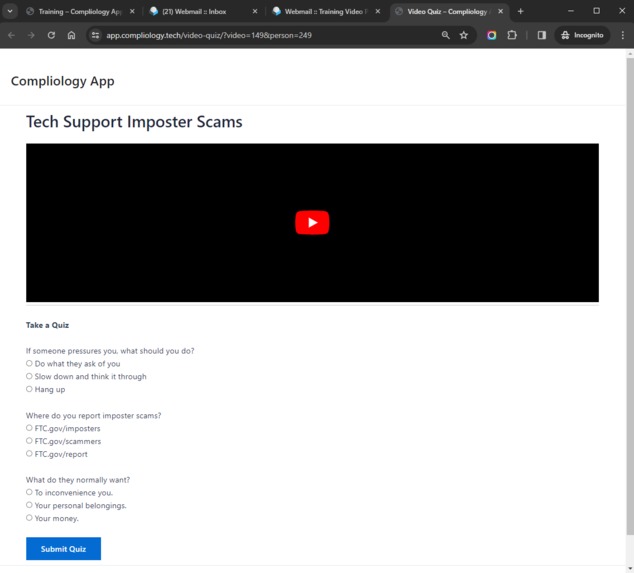Click 'If someone pressures you' question text
The width and height of the screenshot is (634, 573).
[110, 351]
